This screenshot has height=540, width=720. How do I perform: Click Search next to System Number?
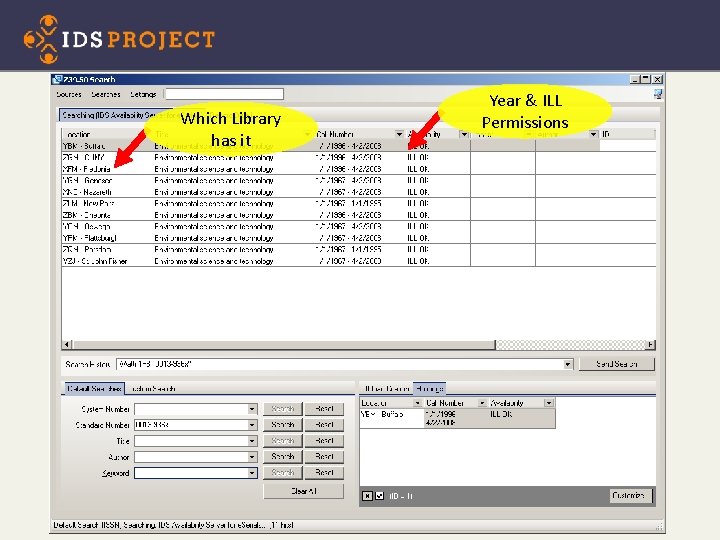coord(282,409)
